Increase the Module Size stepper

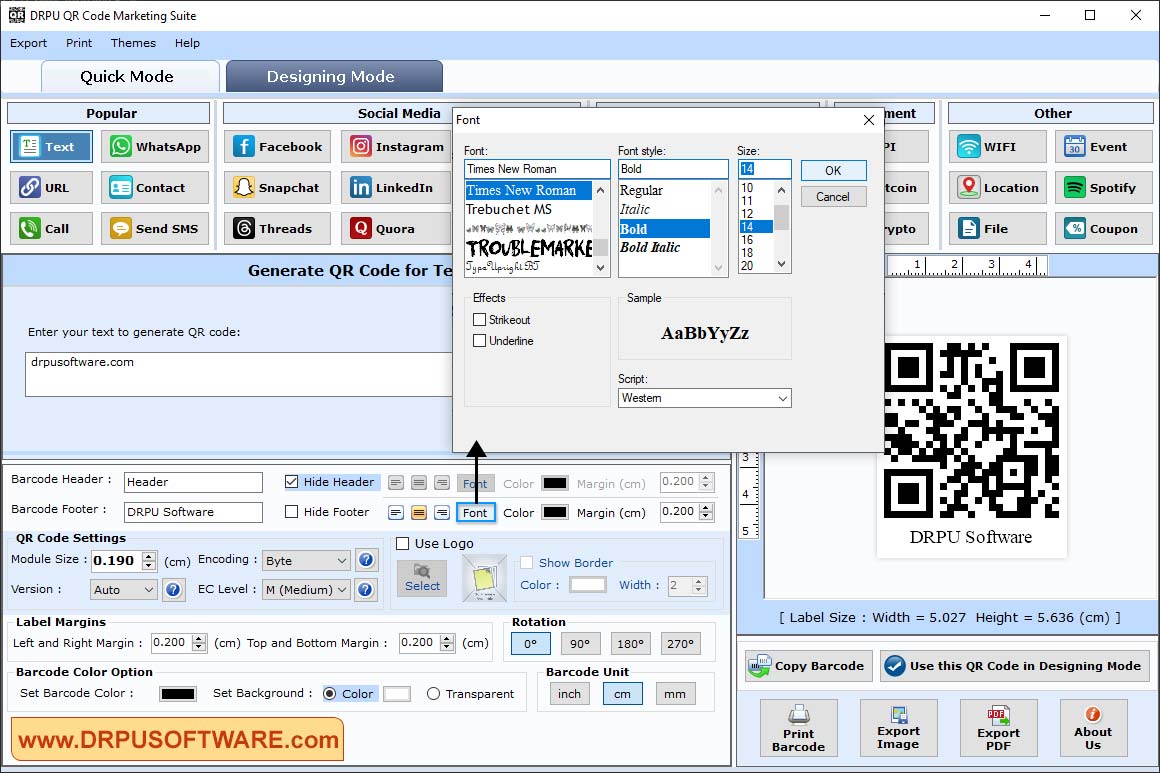click(149, 556)
